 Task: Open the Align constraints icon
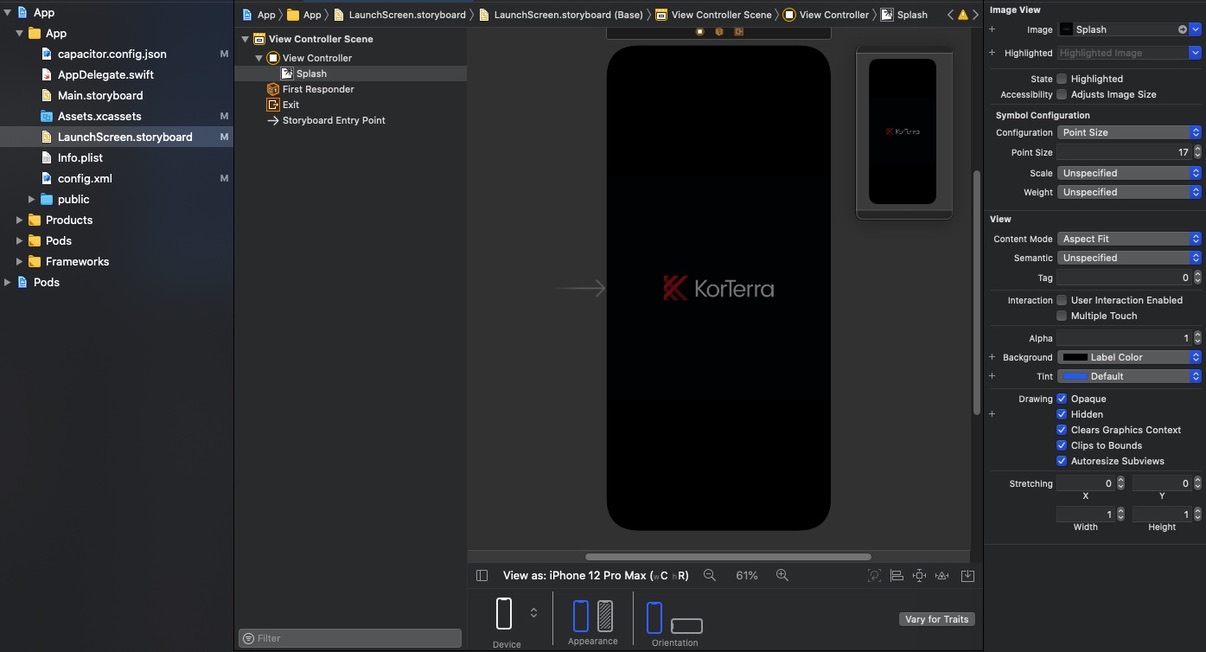pyautogui.click(x=896, y=576)
